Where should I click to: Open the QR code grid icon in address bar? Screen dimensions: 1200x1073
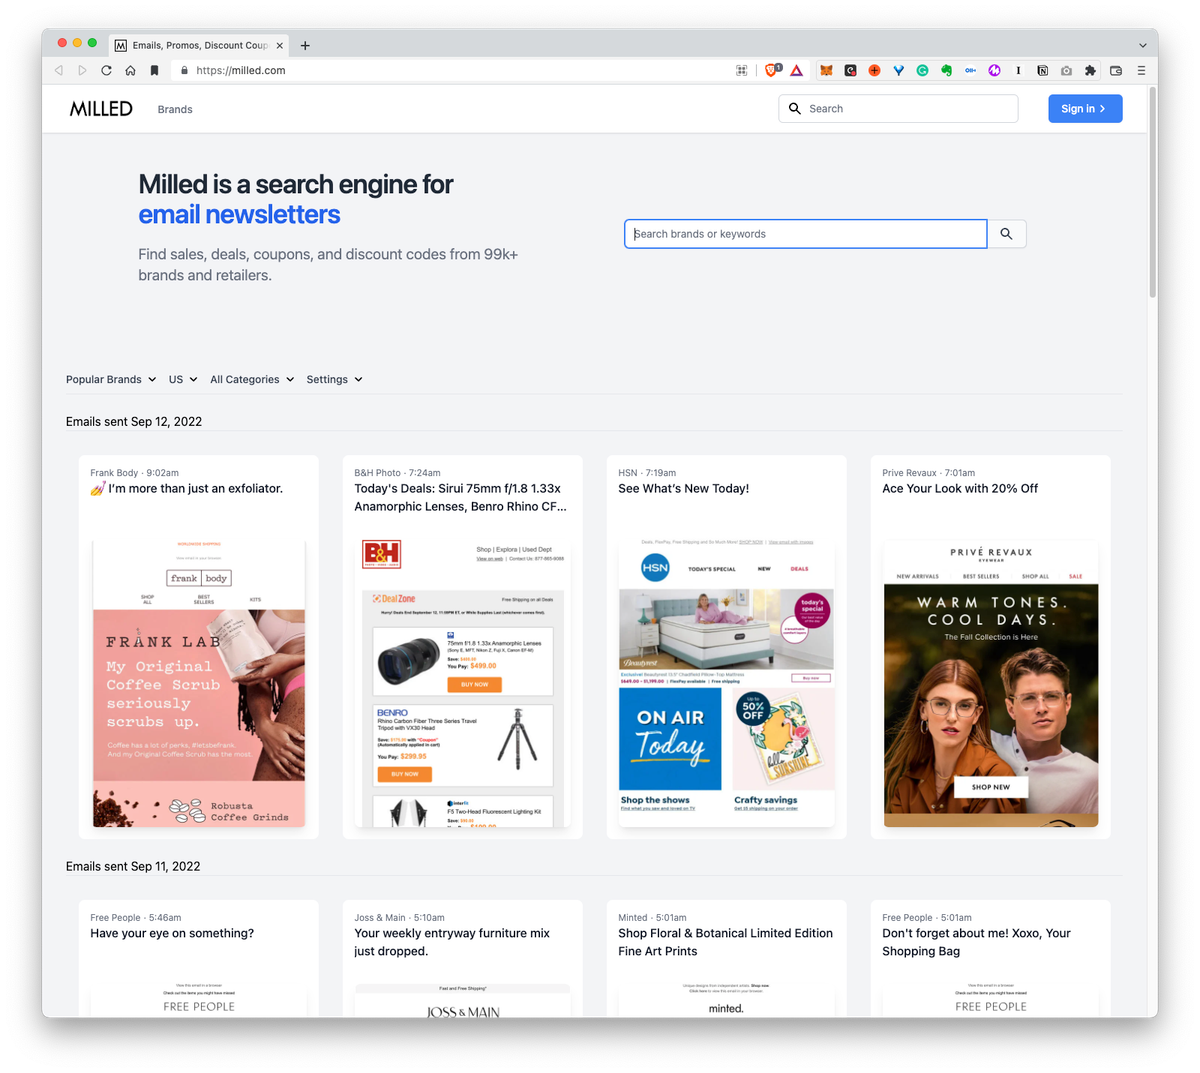pyautogui.click(x=742, y=71)
